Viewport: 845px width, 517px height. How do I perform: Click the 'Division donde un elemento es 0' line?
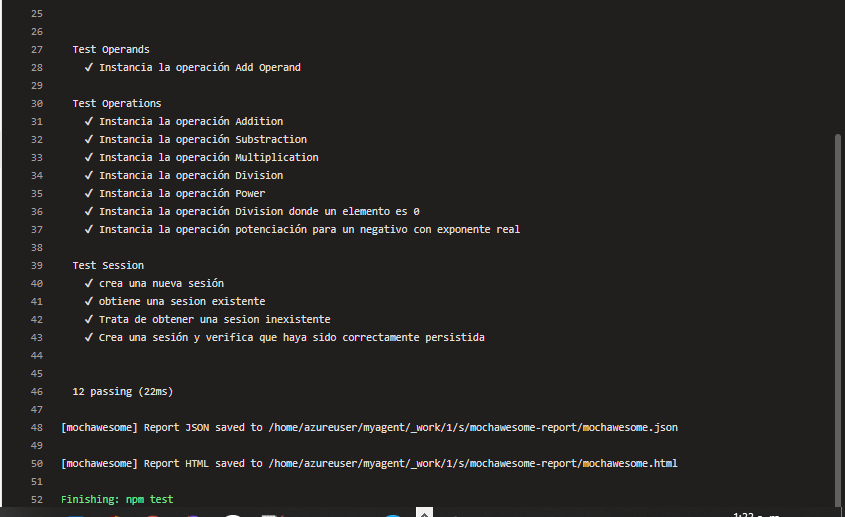click(x=252, y=211)
